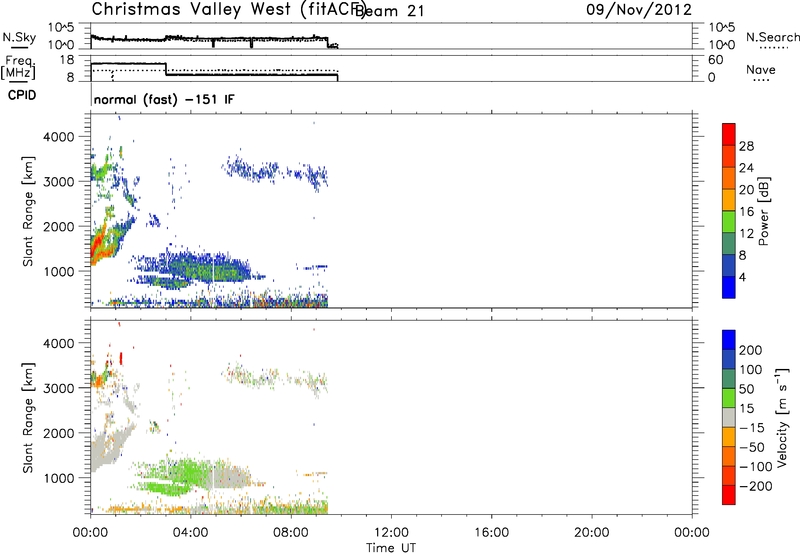Select the date "09/Nov/2012"
This screenshot has height=554, width=800.
(x=639, y=10)
